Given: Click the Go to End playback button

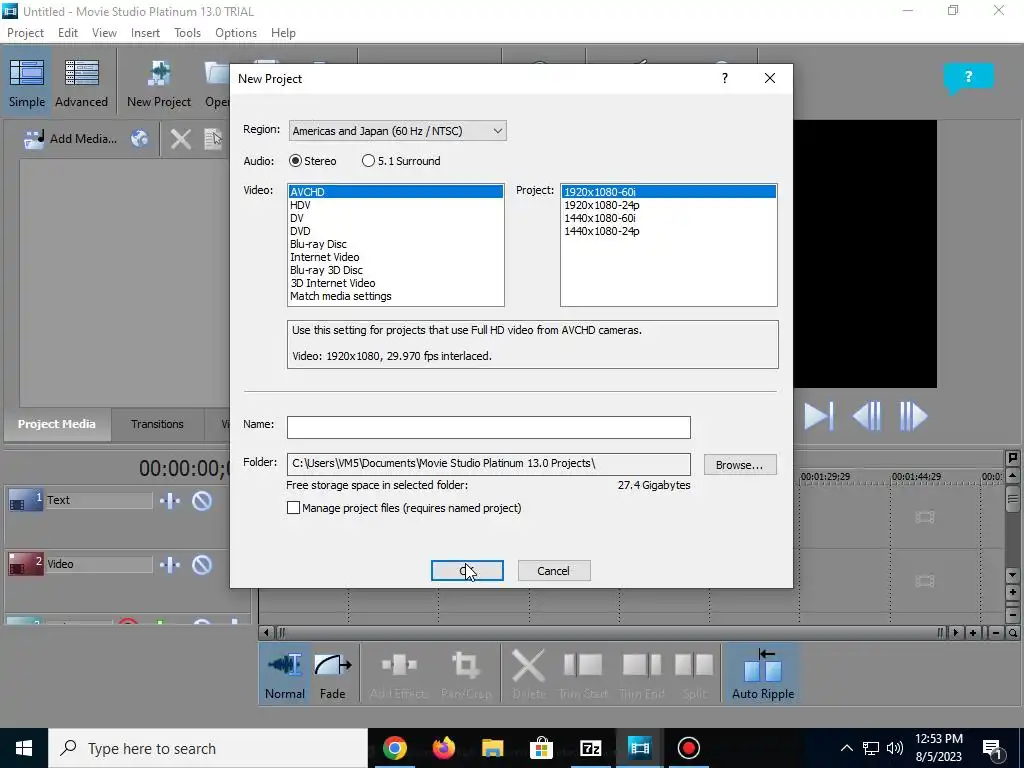Looking at the screenshot, I should [818, 416].
